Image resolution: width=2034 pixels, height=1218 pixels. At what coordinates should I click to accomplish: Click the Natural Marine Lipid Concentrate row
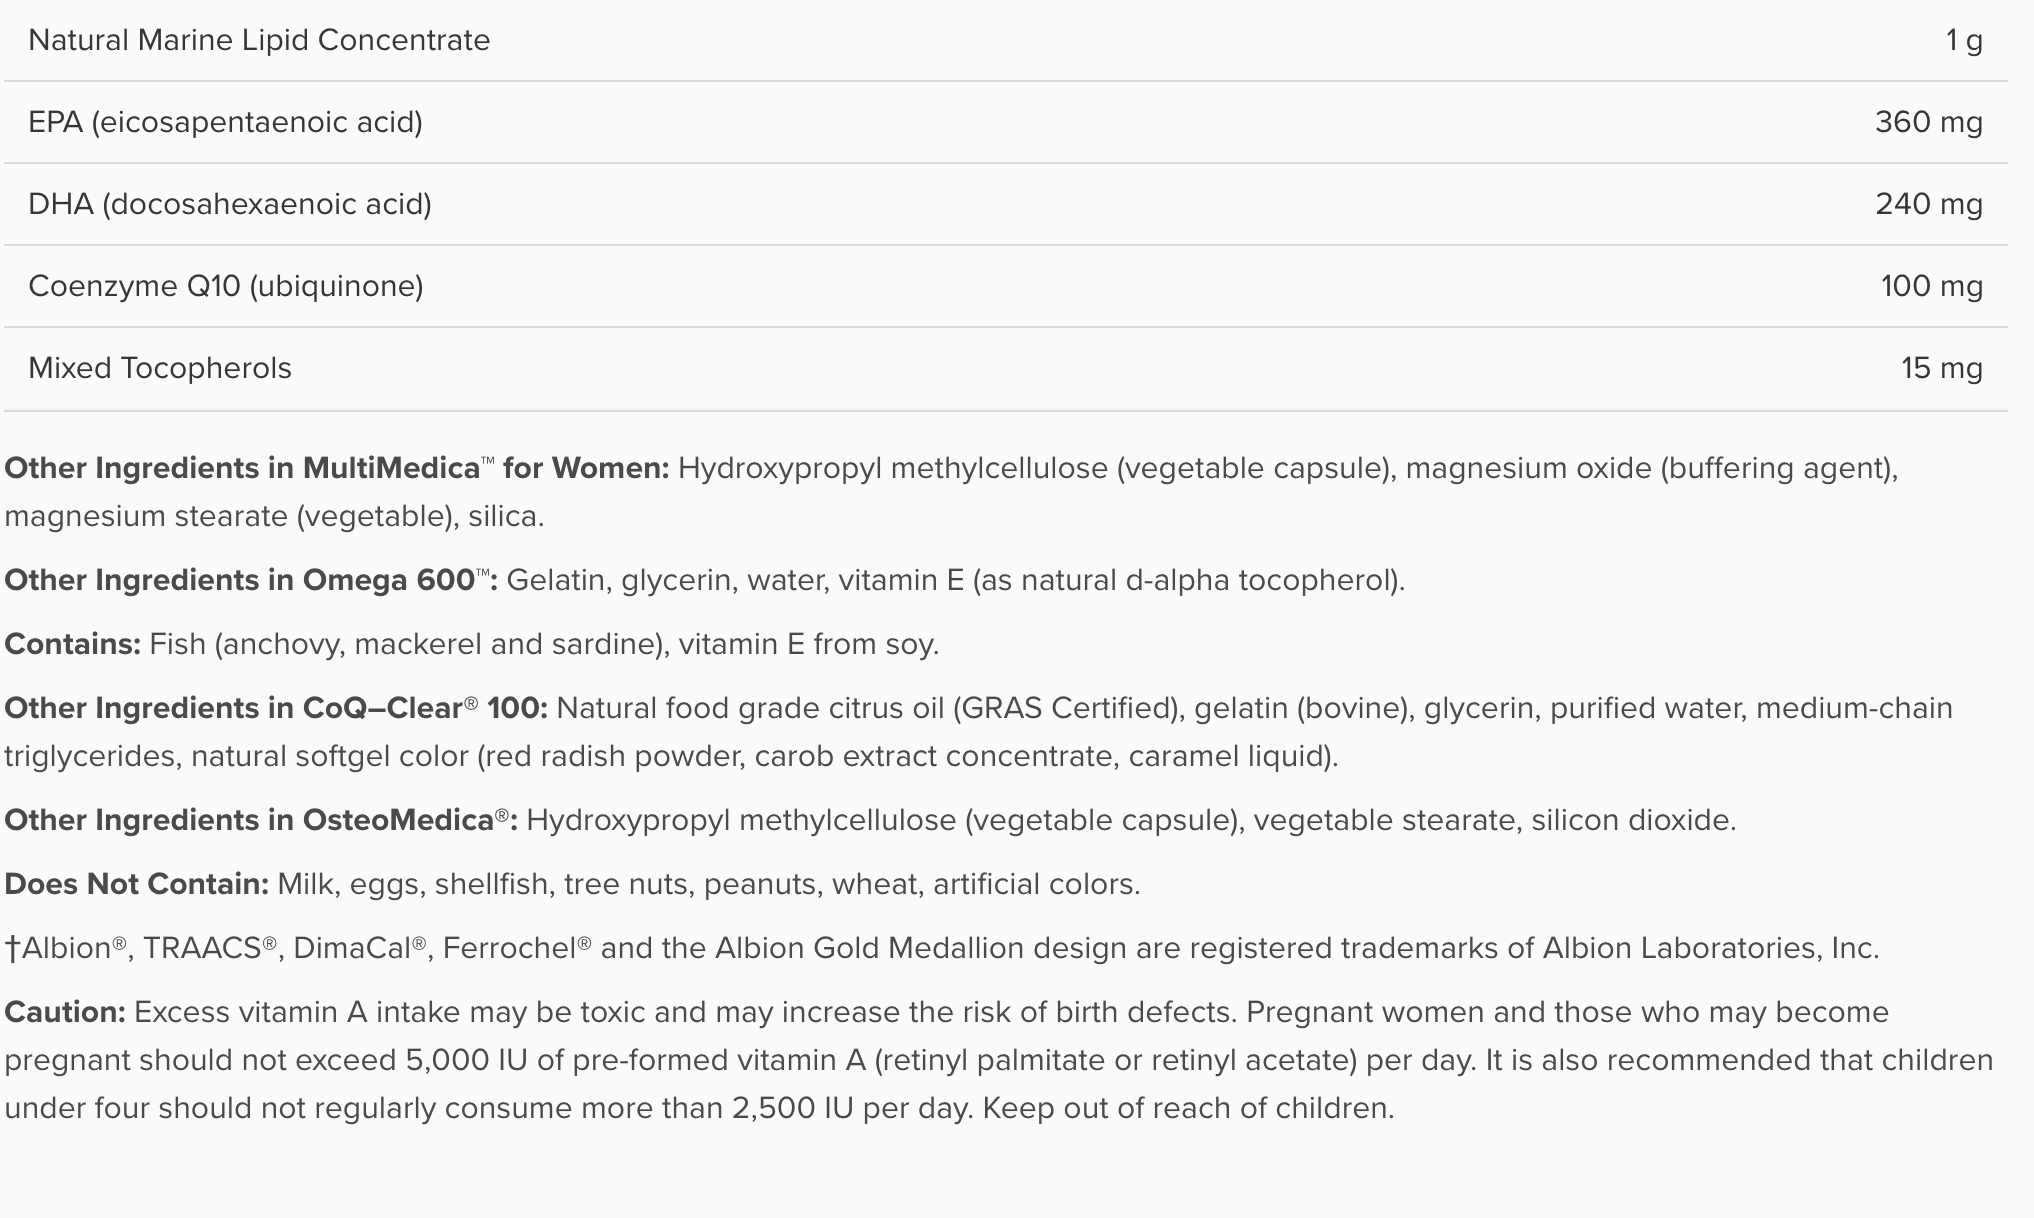(x=259, y=41)
